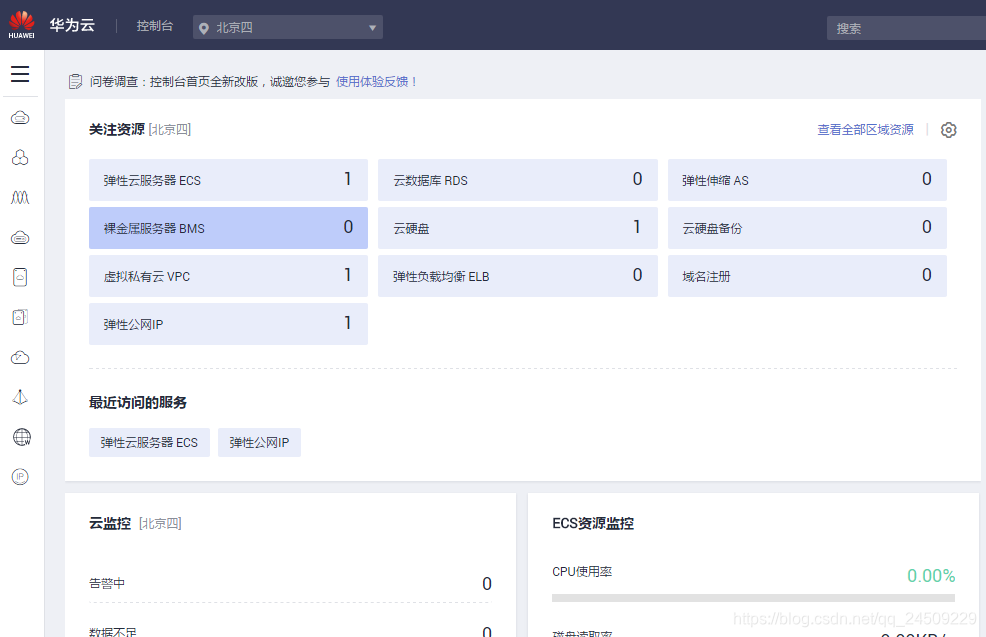
Task: Click the ECS资源监控 panel heading
Action: [x=593, y=523]
